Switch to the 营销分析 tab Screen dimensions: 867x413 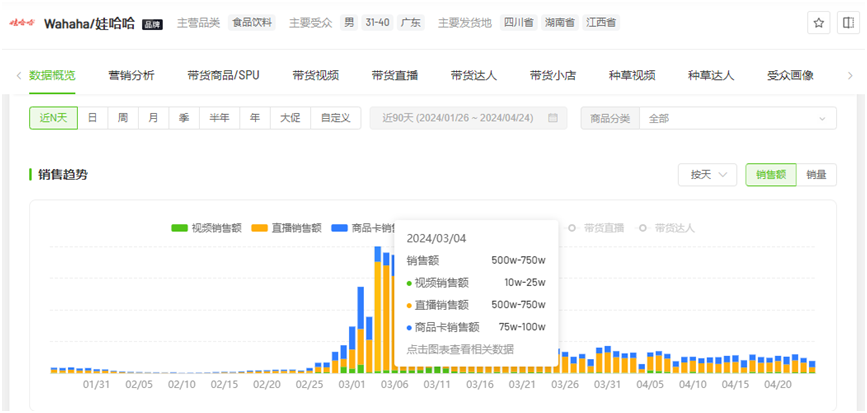pos(131,75)
